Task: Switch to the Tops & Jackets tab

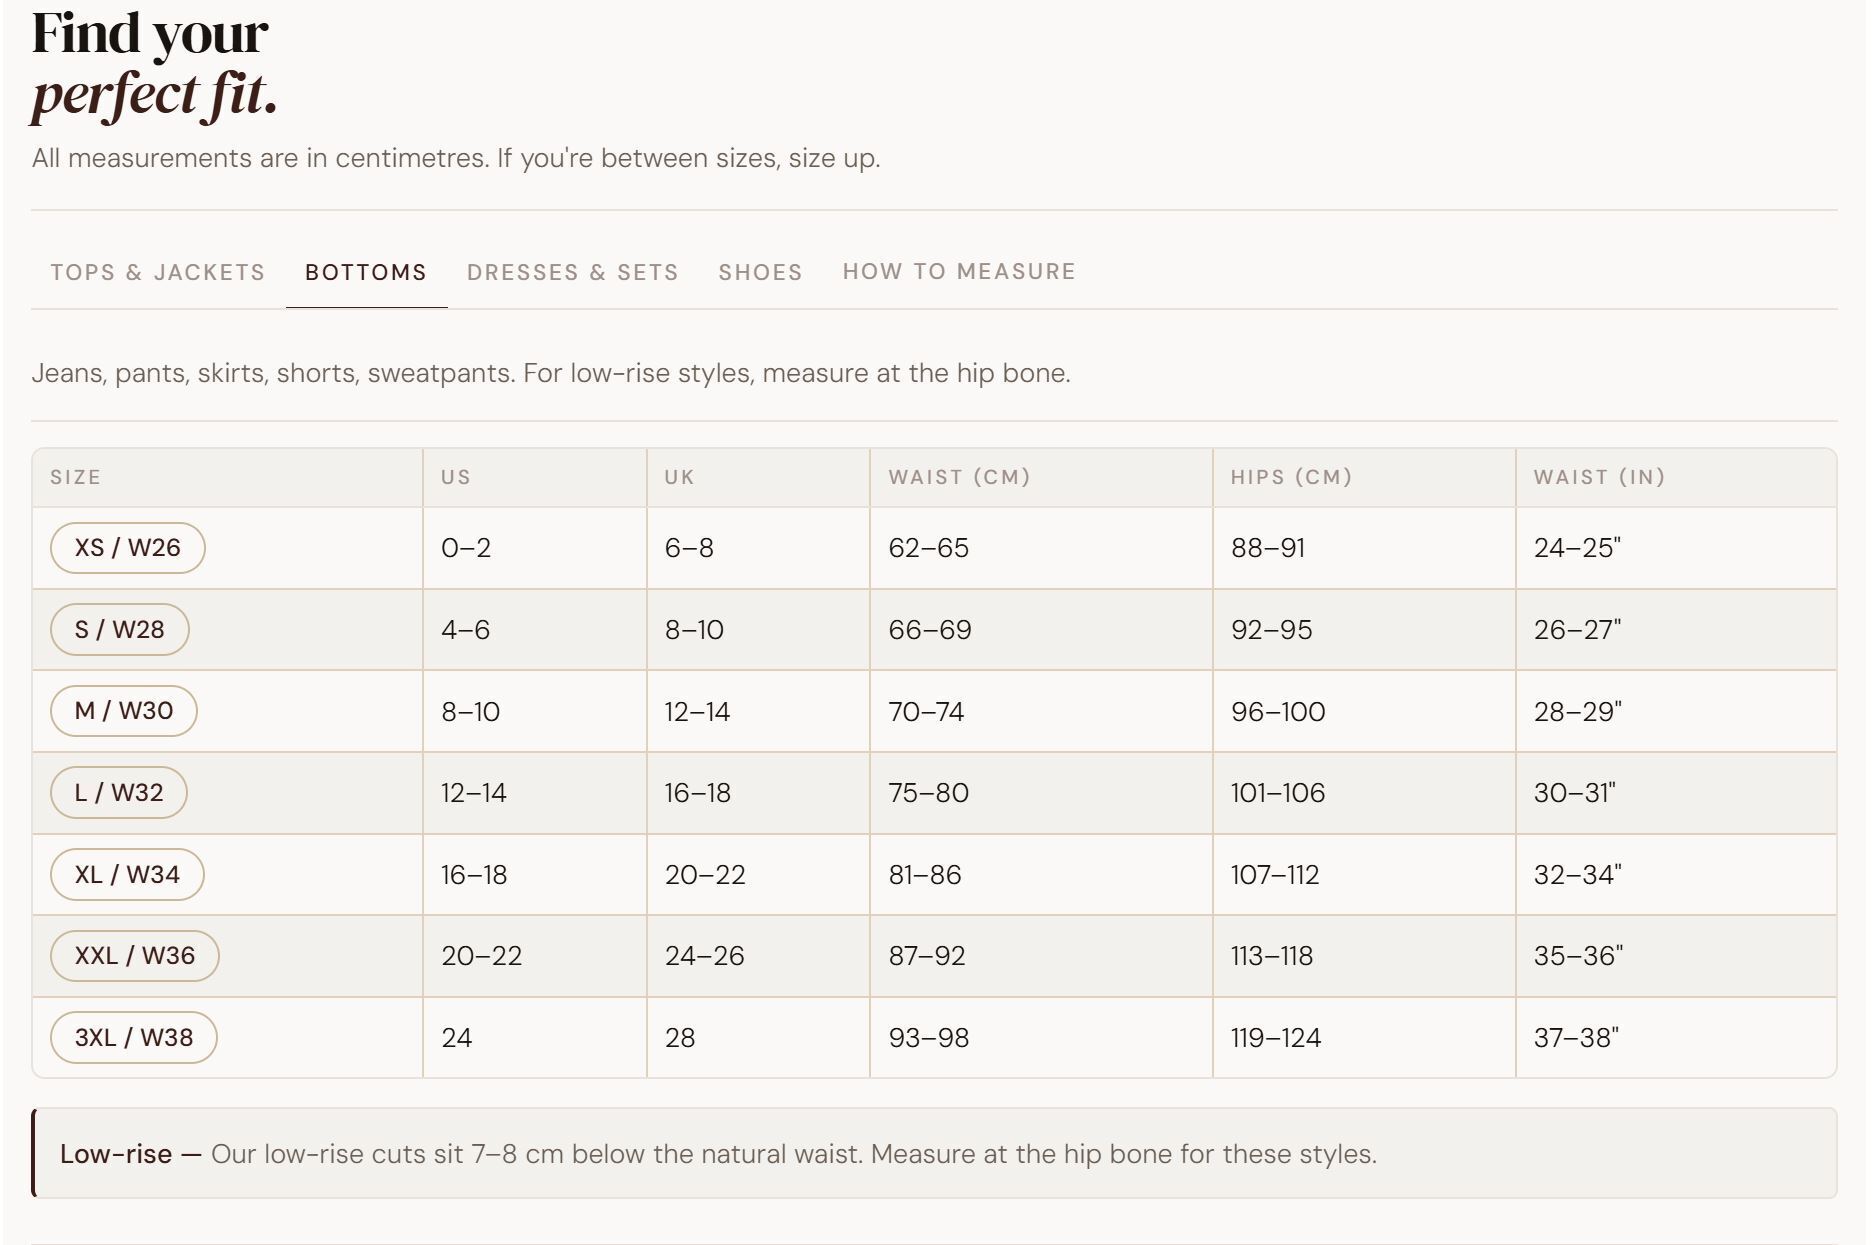Action: click(x=158, y=272)
